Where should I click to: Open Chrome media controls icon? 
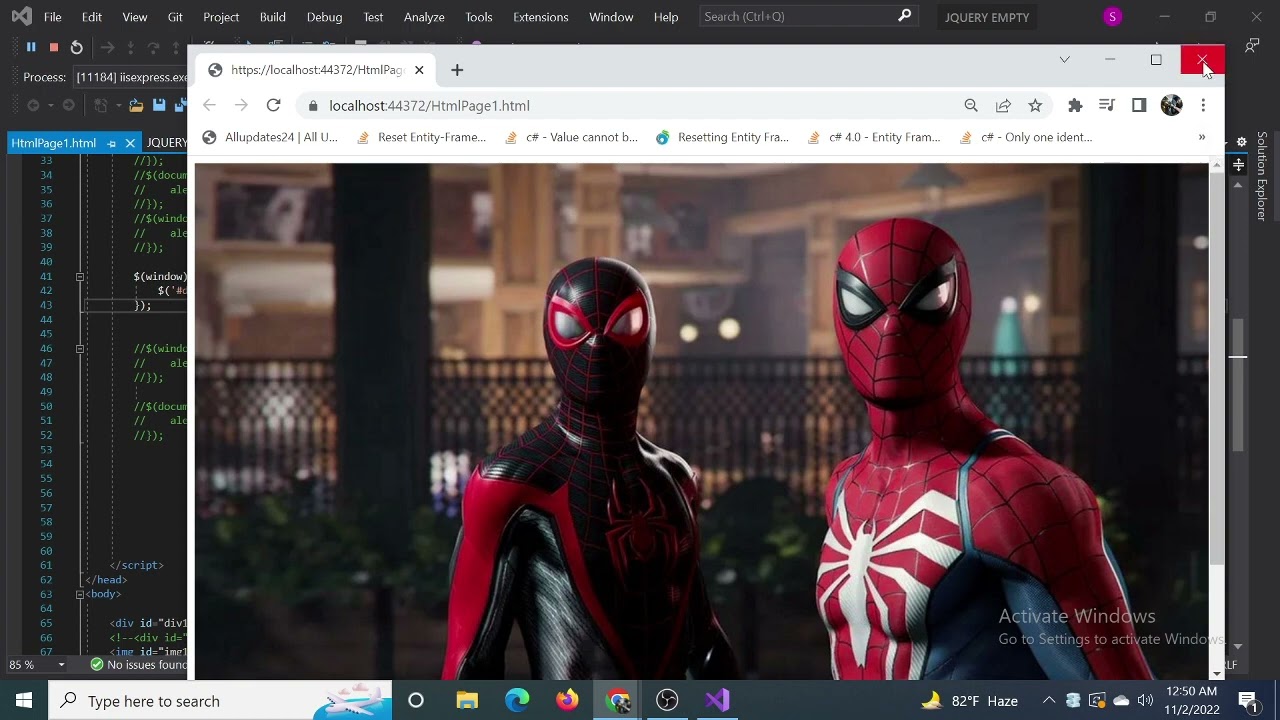[x=1107, y=105]
